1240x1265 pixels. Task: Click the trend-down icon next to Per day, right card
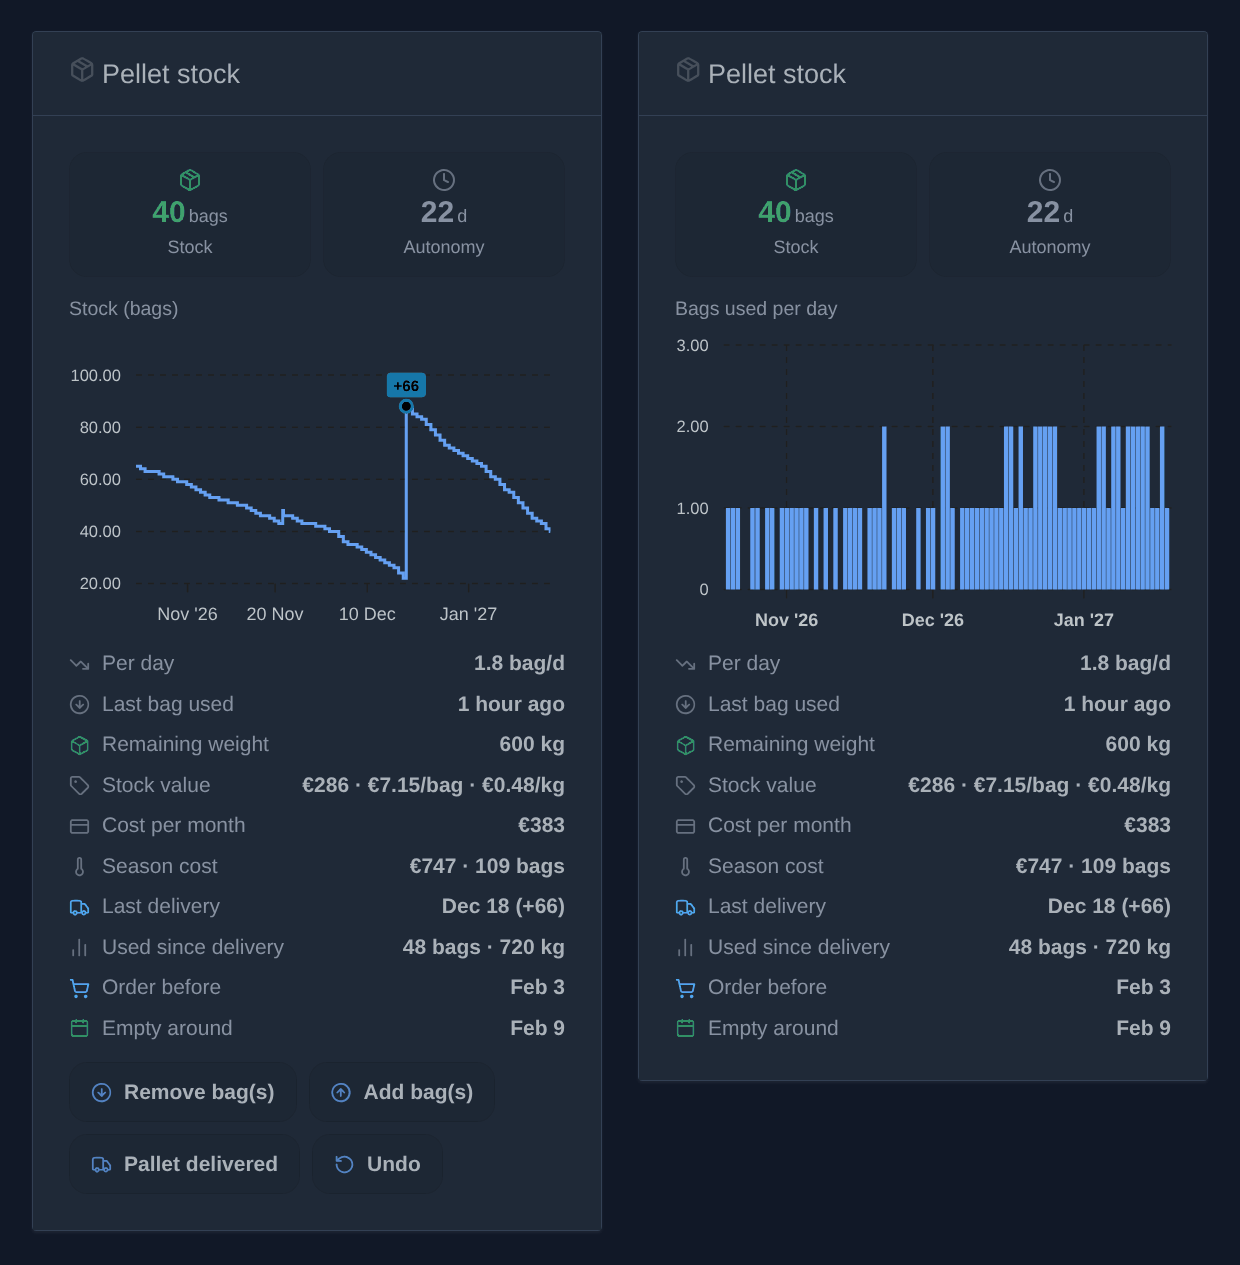pos(686,664)
